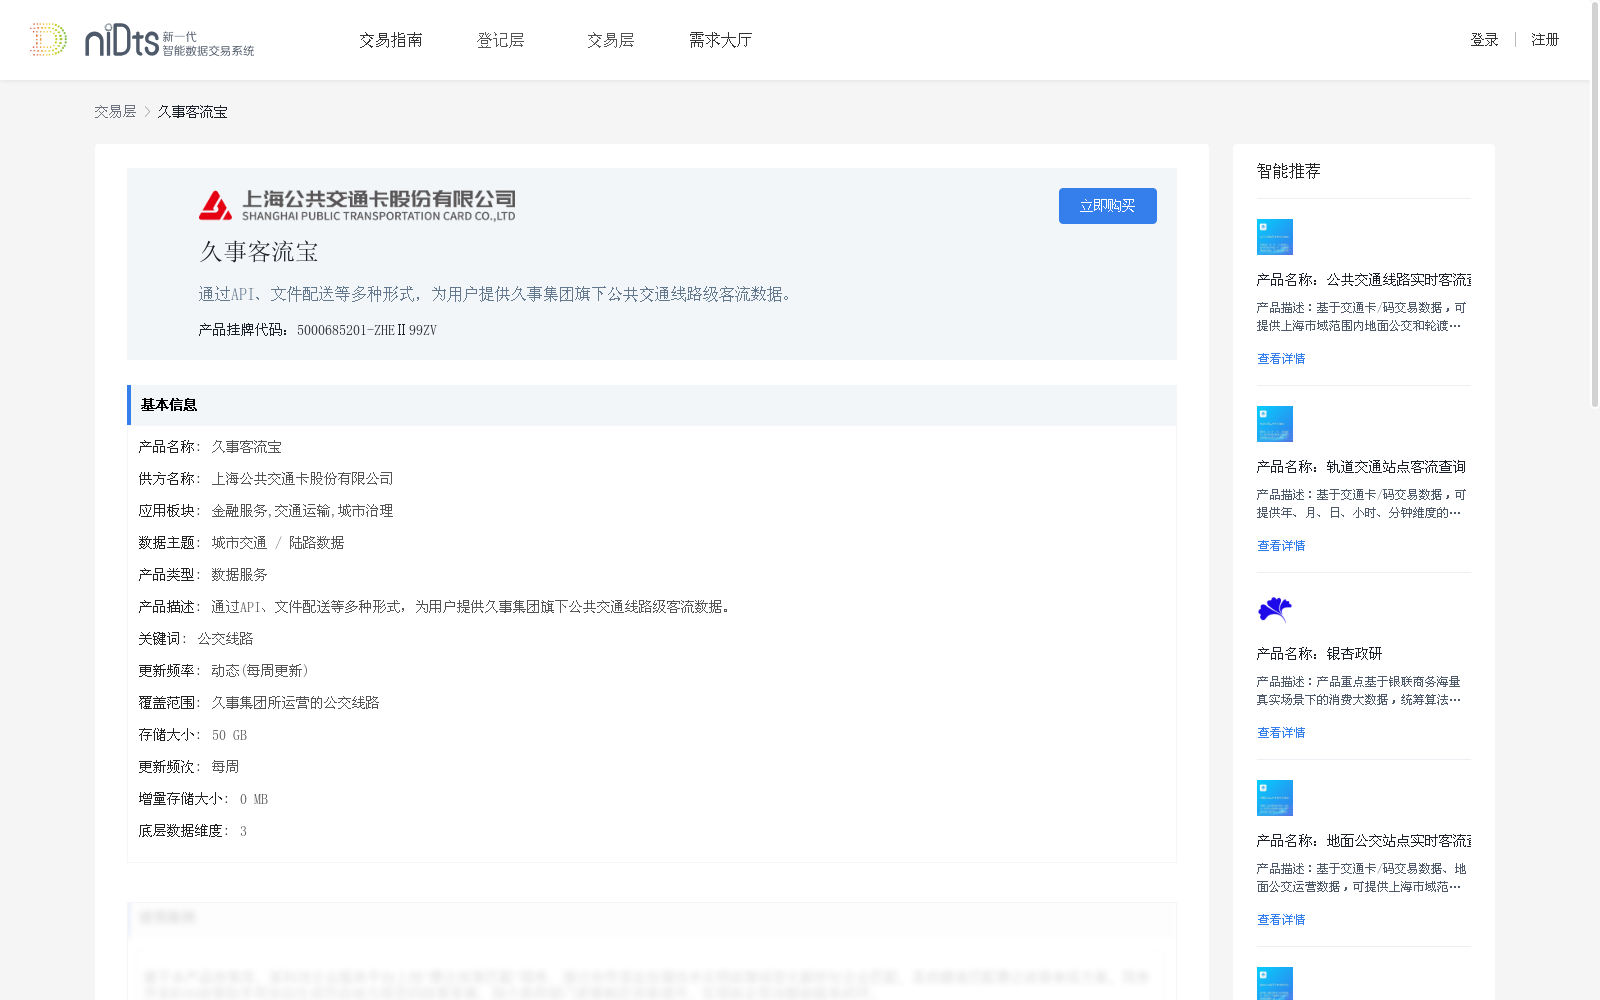
Task: Open 查看详情 for 公共交通线路实时客流
Action: pos(1281,359)
